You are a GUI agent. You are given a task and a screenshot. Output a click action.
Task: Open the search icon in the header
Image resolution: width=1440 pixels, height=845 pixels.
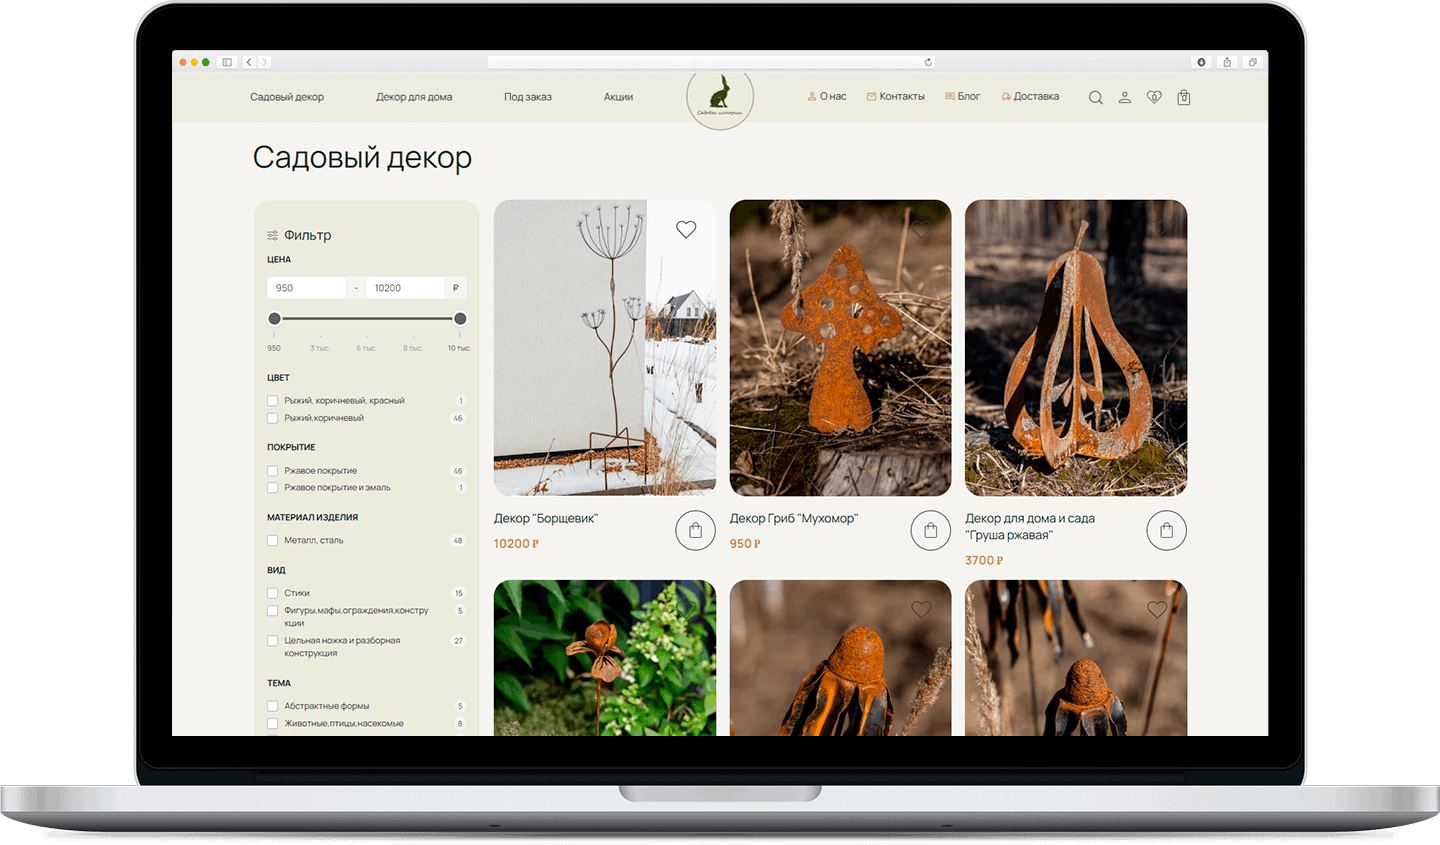[x=1095, y=97]
